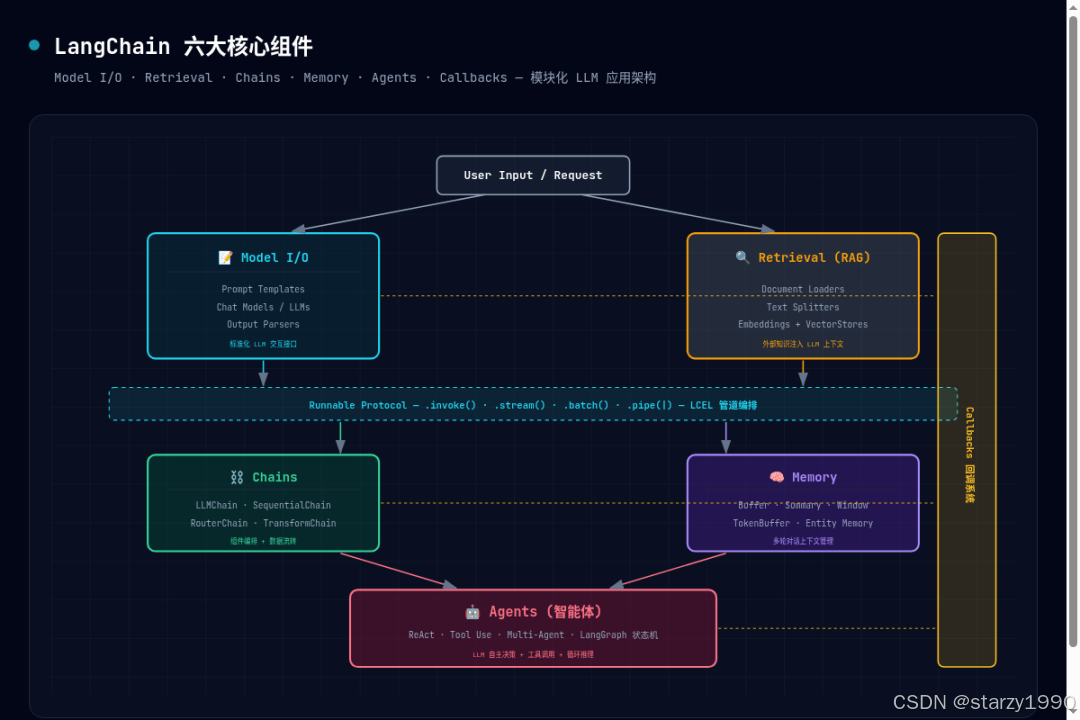Click the "多轮对话上下文管理" caption
This screenshot has height=720, width=1080.
coord(803,541)
